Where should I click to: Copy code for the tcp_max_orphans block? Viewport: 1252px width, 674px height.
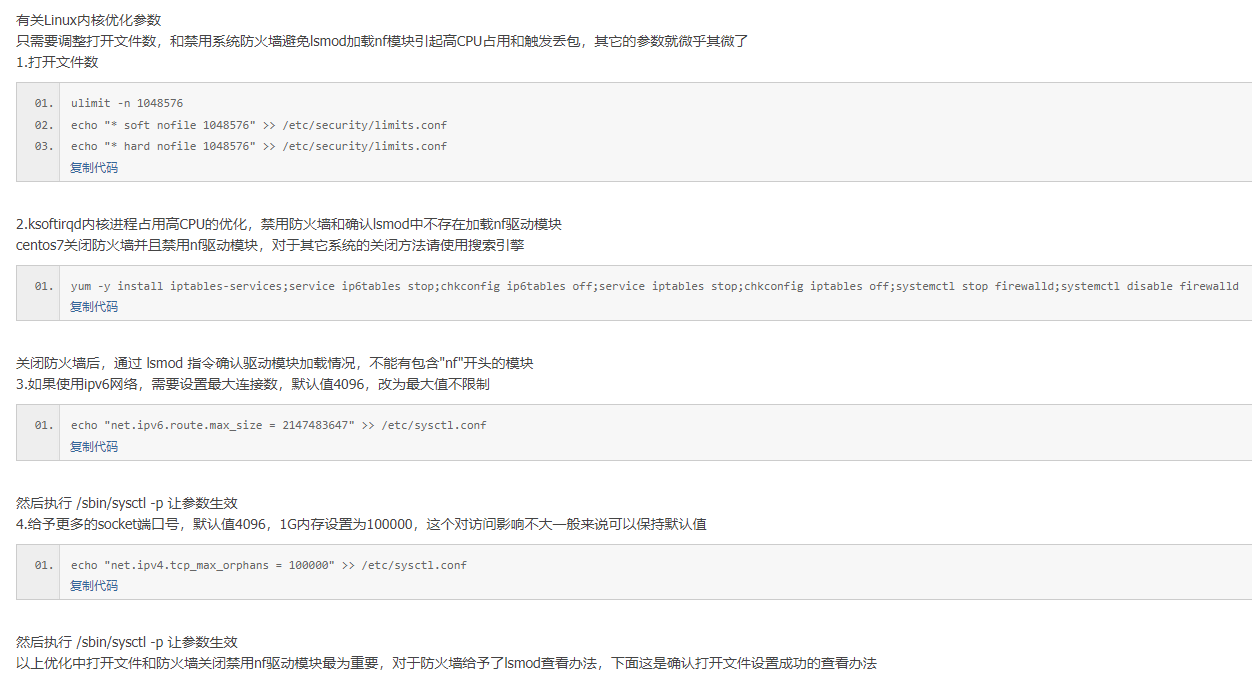click(x=94, y=586)
